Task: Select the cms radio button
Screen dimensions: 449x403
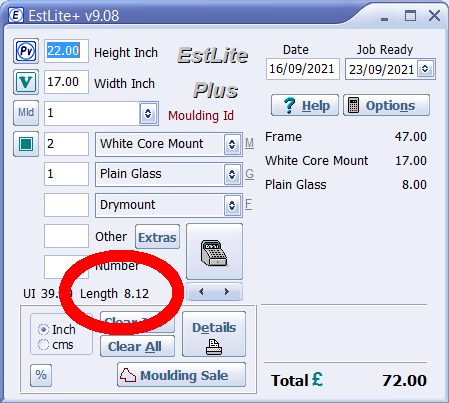Action: point(43,344)
